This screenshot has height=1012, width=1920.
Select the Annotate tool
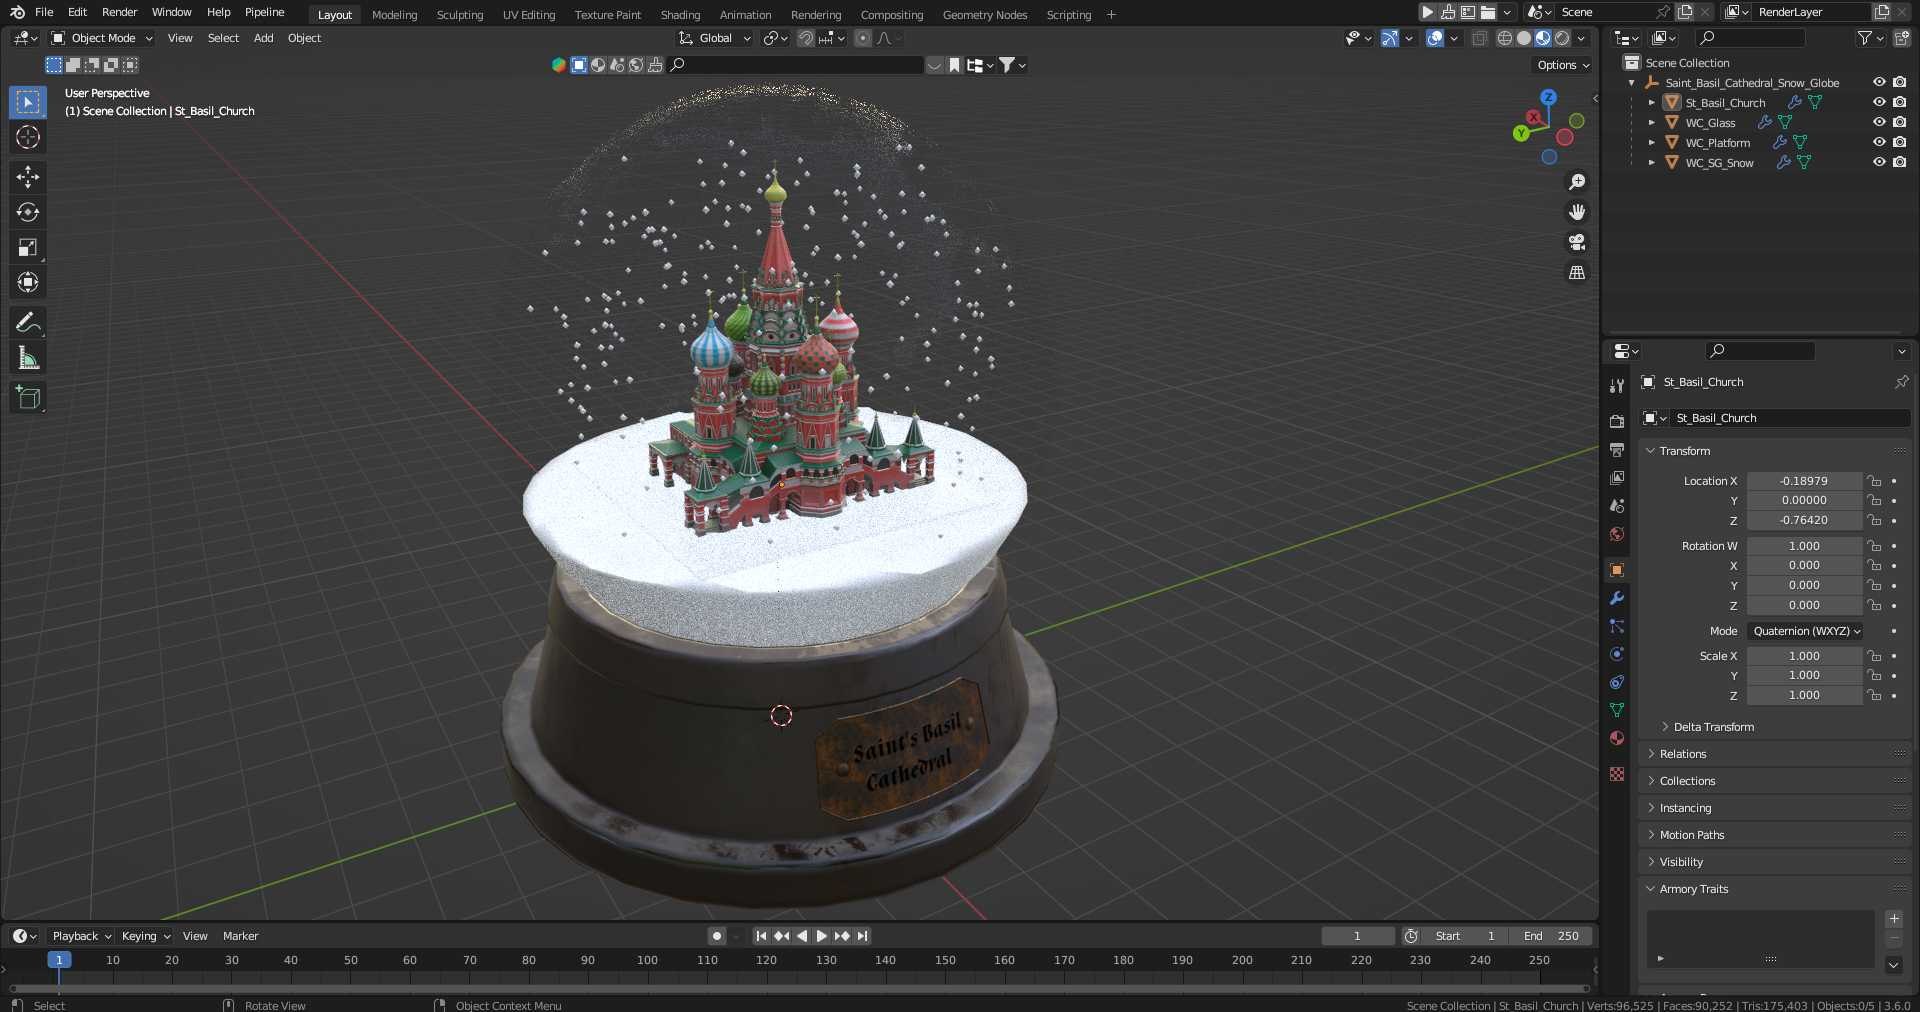pyautogui.click(x=28, y=322)
